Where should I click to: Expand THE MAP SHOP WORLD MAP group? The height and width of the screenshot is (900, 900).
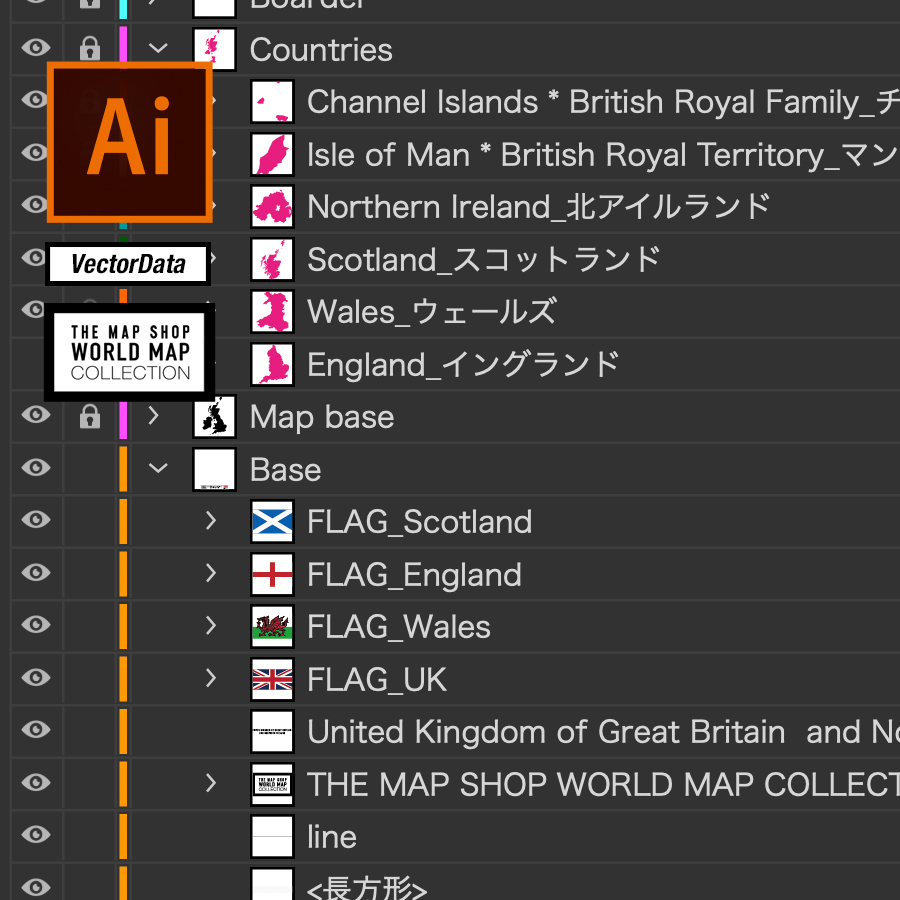211,783
